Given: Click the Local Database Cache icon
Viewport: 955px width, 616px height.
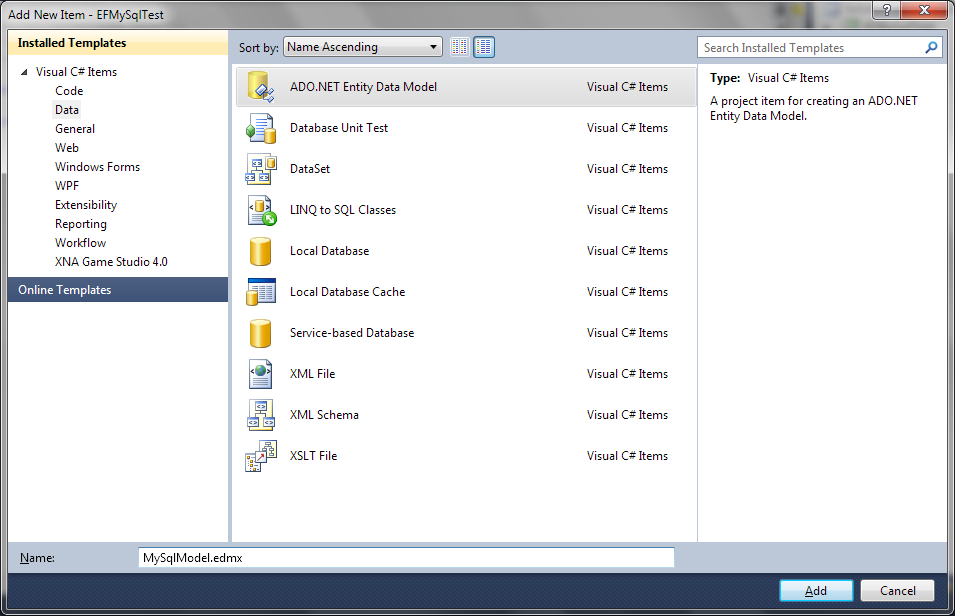Looking at the screenshot, I should [x=261, y=292].
